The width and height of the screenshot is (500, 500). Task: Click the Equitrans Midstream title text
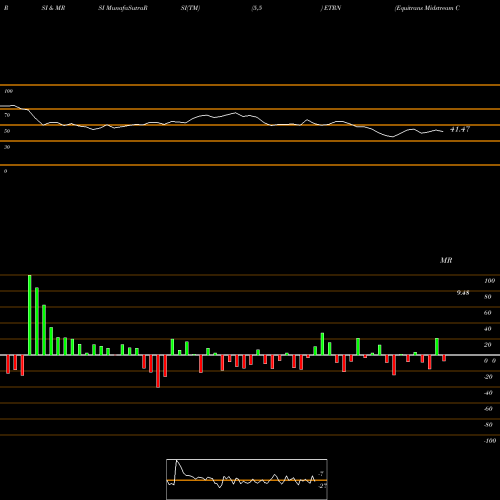tap(427, 8)
